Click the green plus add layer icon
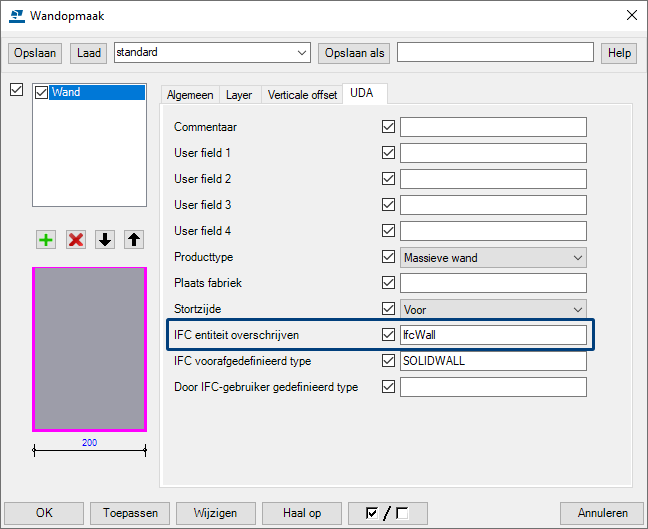 coord(46,240)
